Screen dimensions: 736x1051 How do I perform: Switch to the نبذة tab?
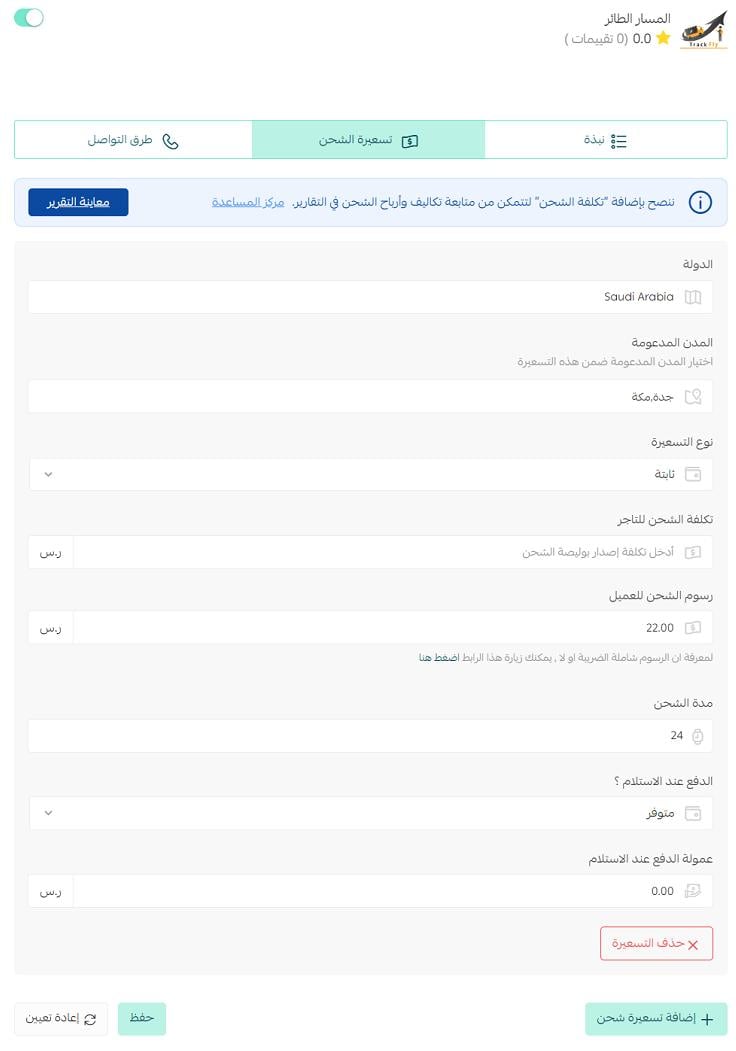[606, 140]
